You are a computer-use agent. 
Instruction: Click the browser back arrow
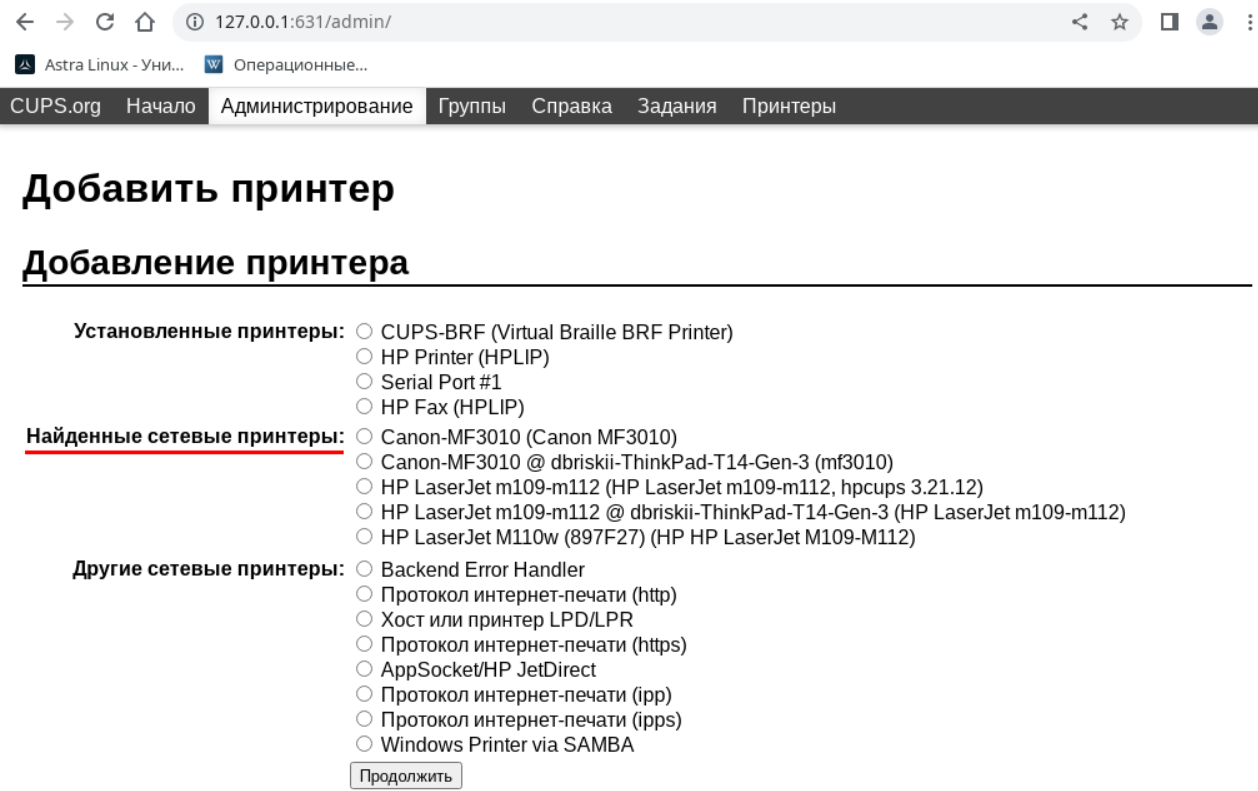click(25, 22)
